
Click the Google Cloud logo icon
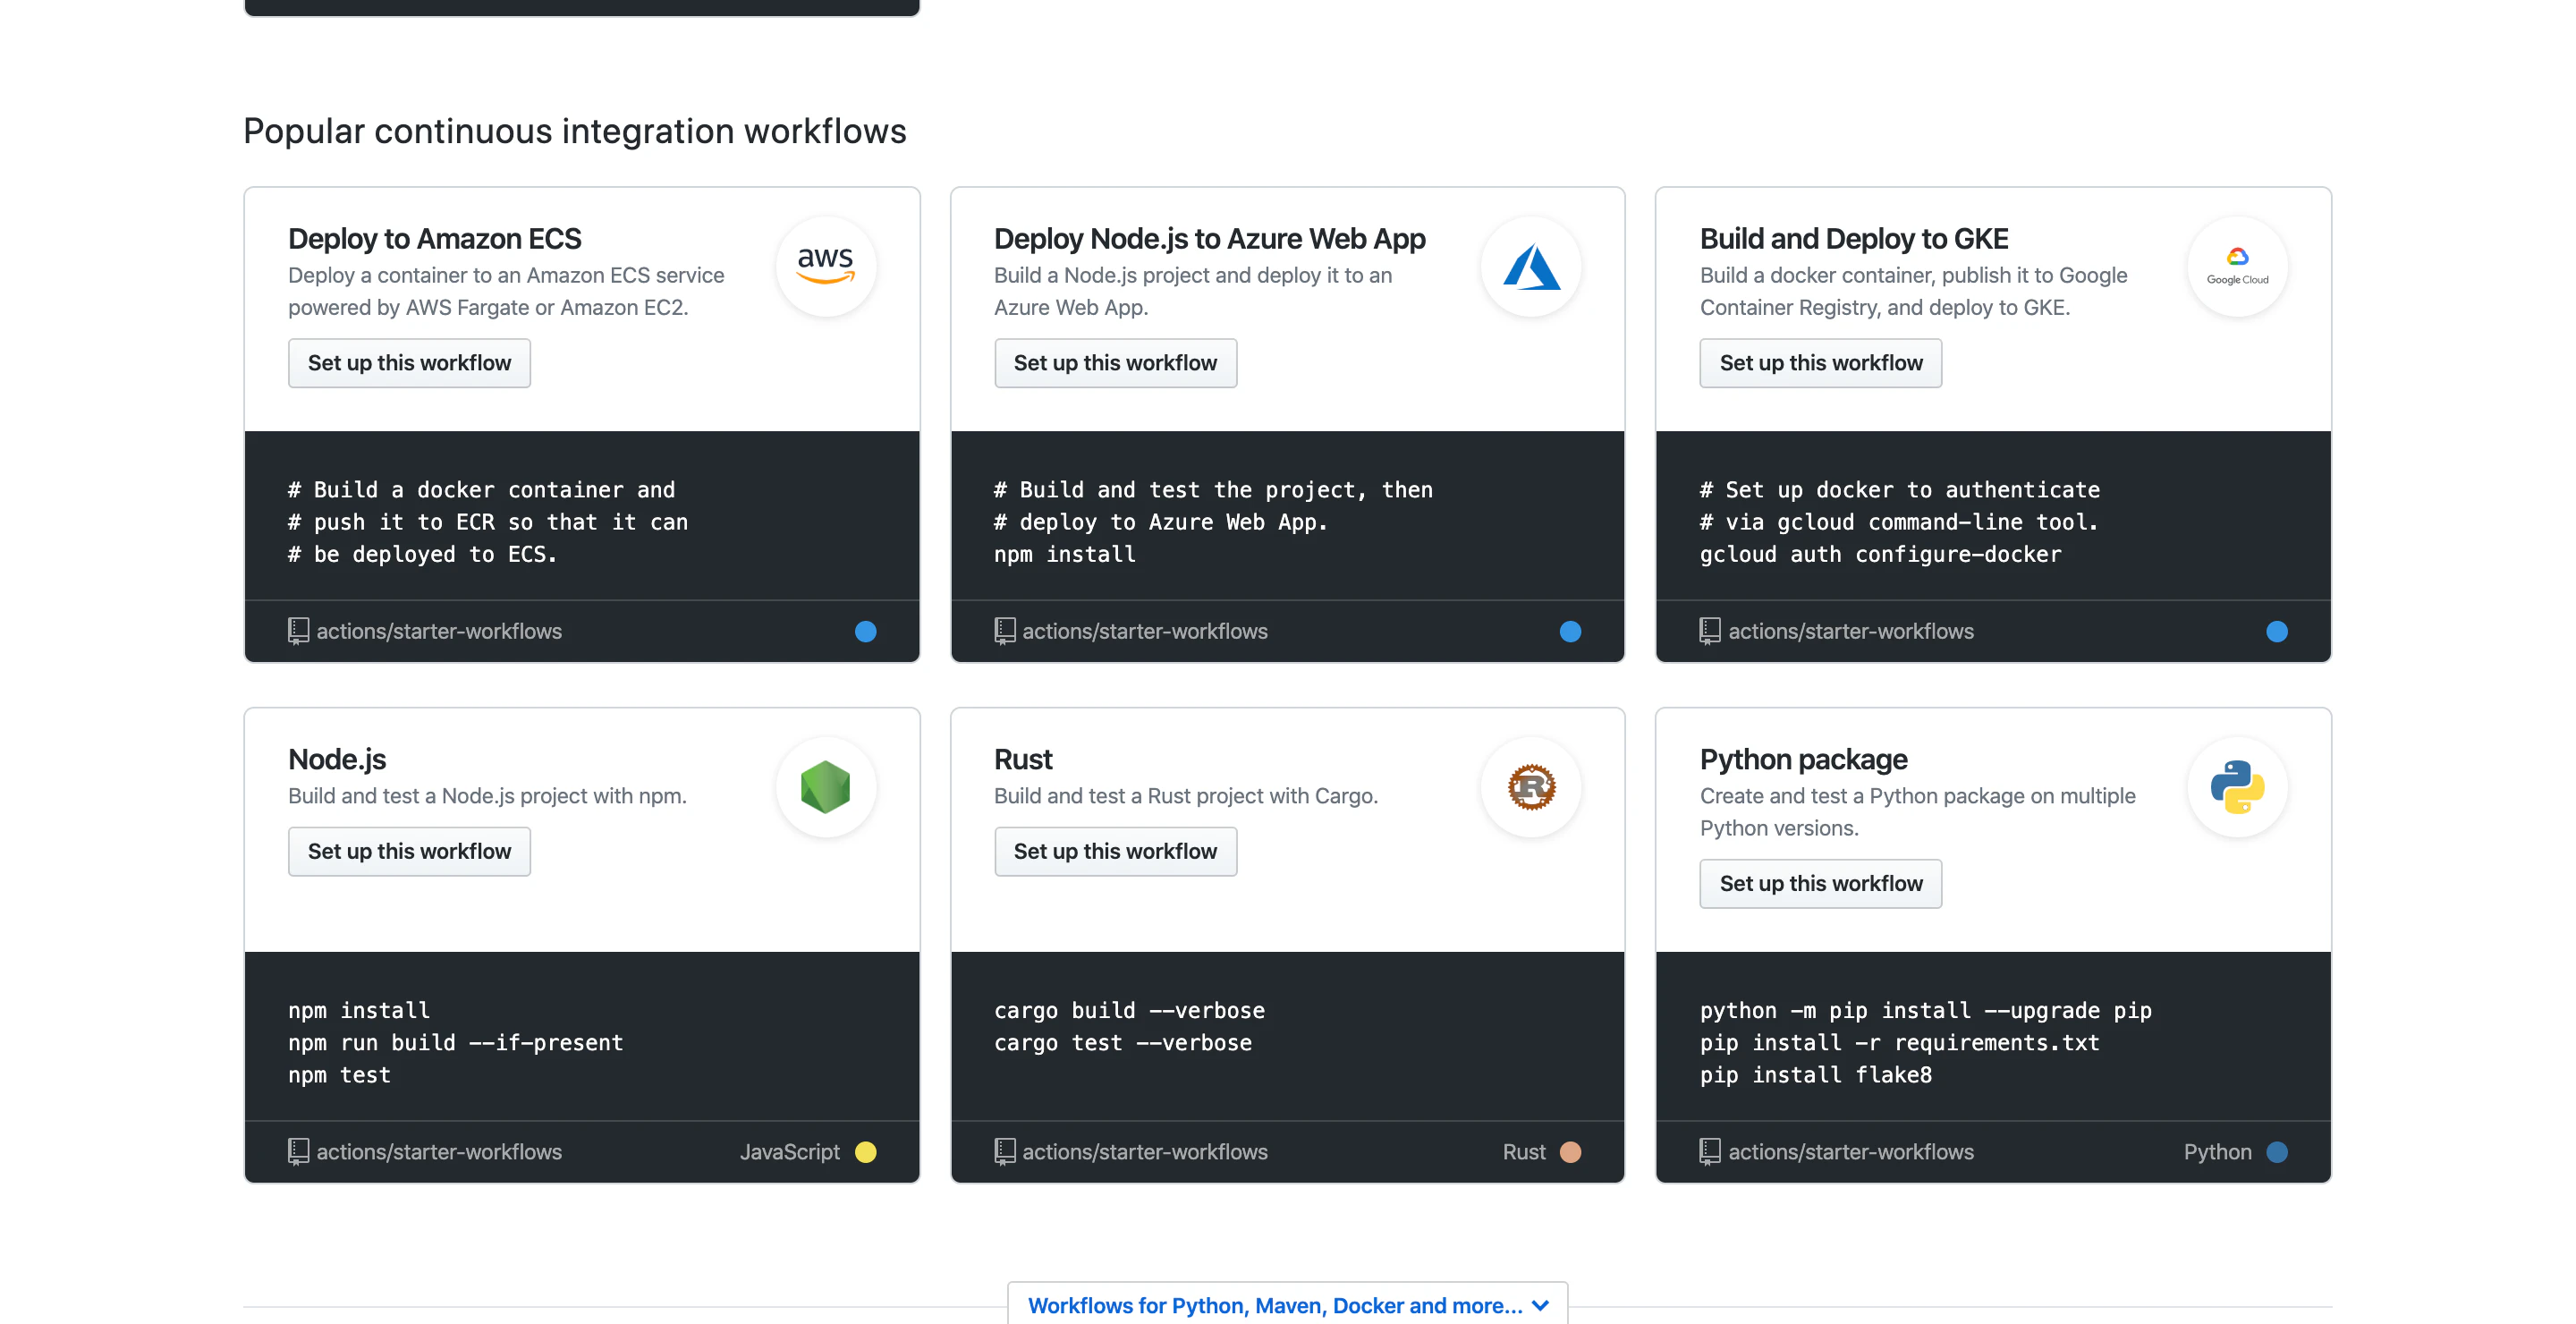point(2237,266)
